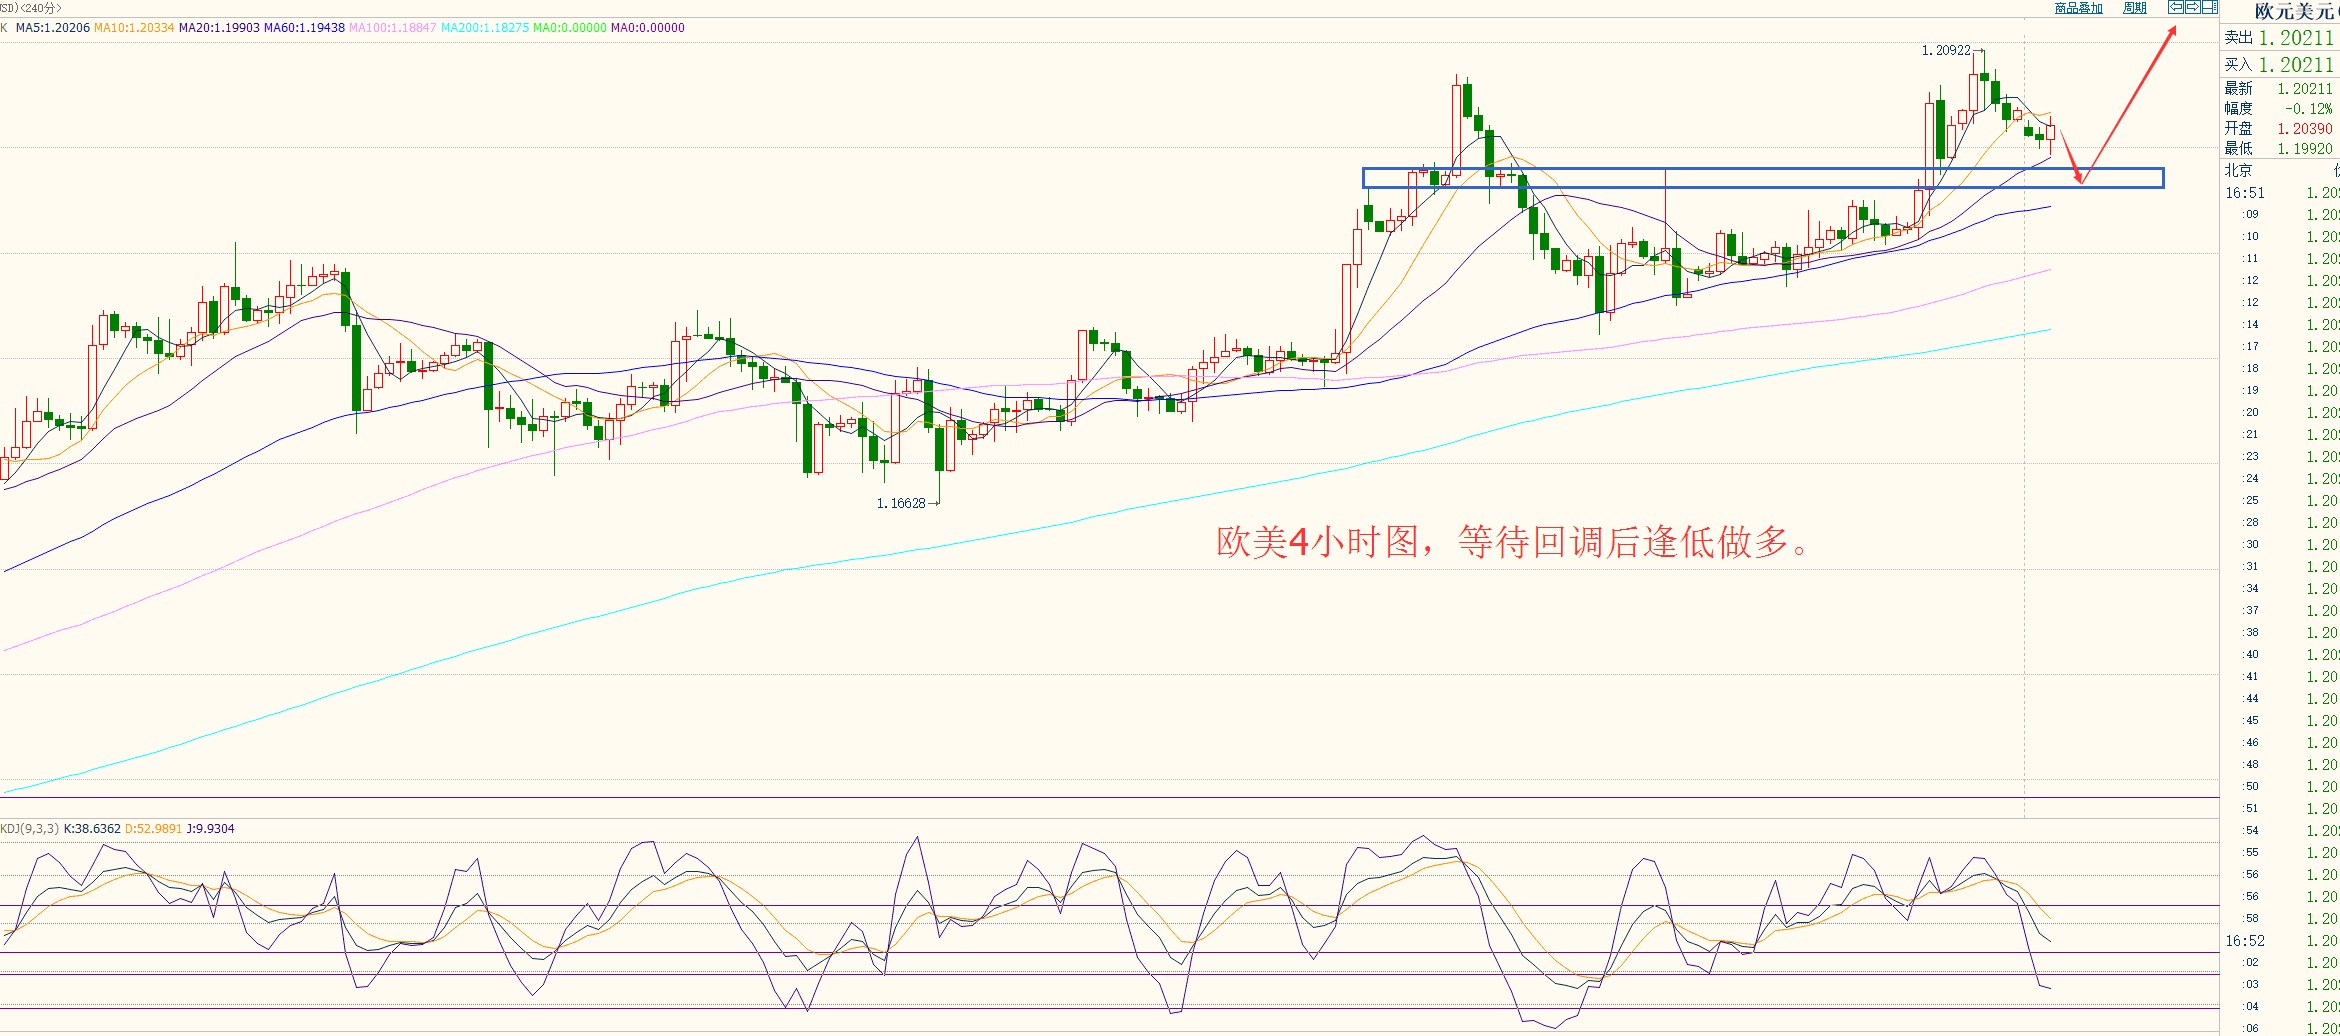Click the left arrow navigation icon
Screen dimensions: 2340x1036
click(2175, 8)
